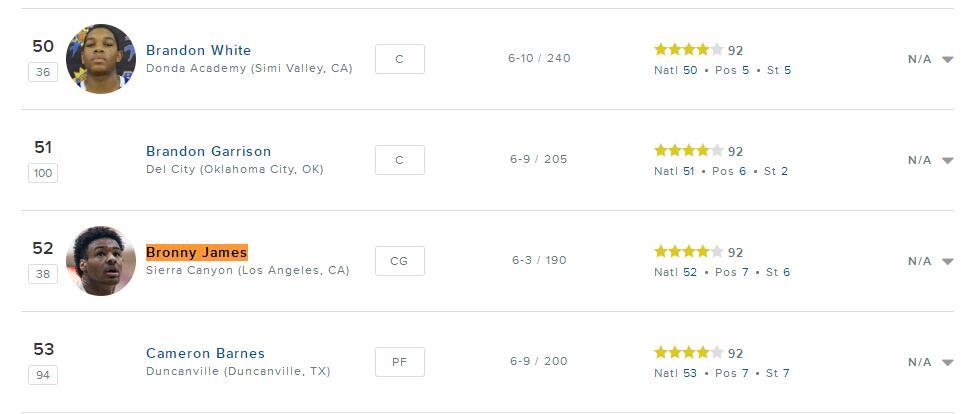This screenshot has width=961, height=414.
Task: Click the St 6 ranking for Bronny James
Action: [x=778, y=272]
